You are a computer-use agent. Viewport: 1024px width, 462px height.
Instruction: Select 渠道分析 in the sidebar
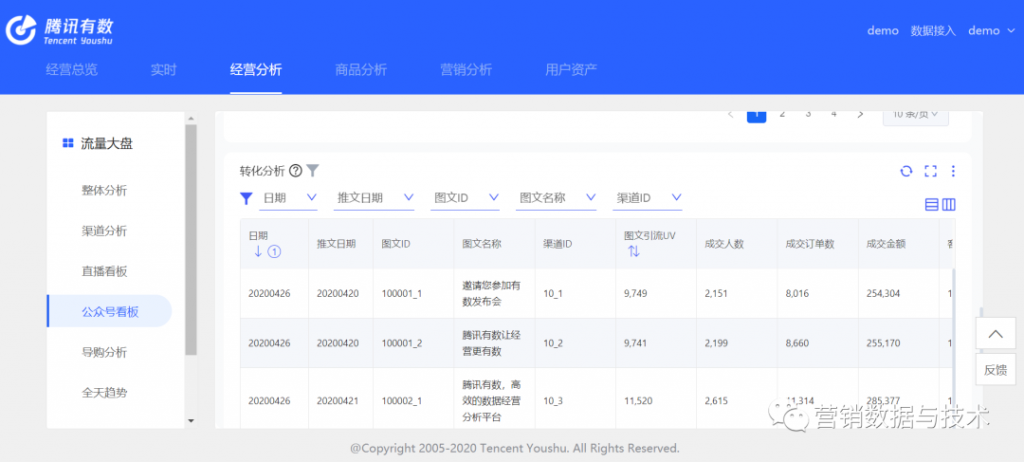tap(104, 231)
